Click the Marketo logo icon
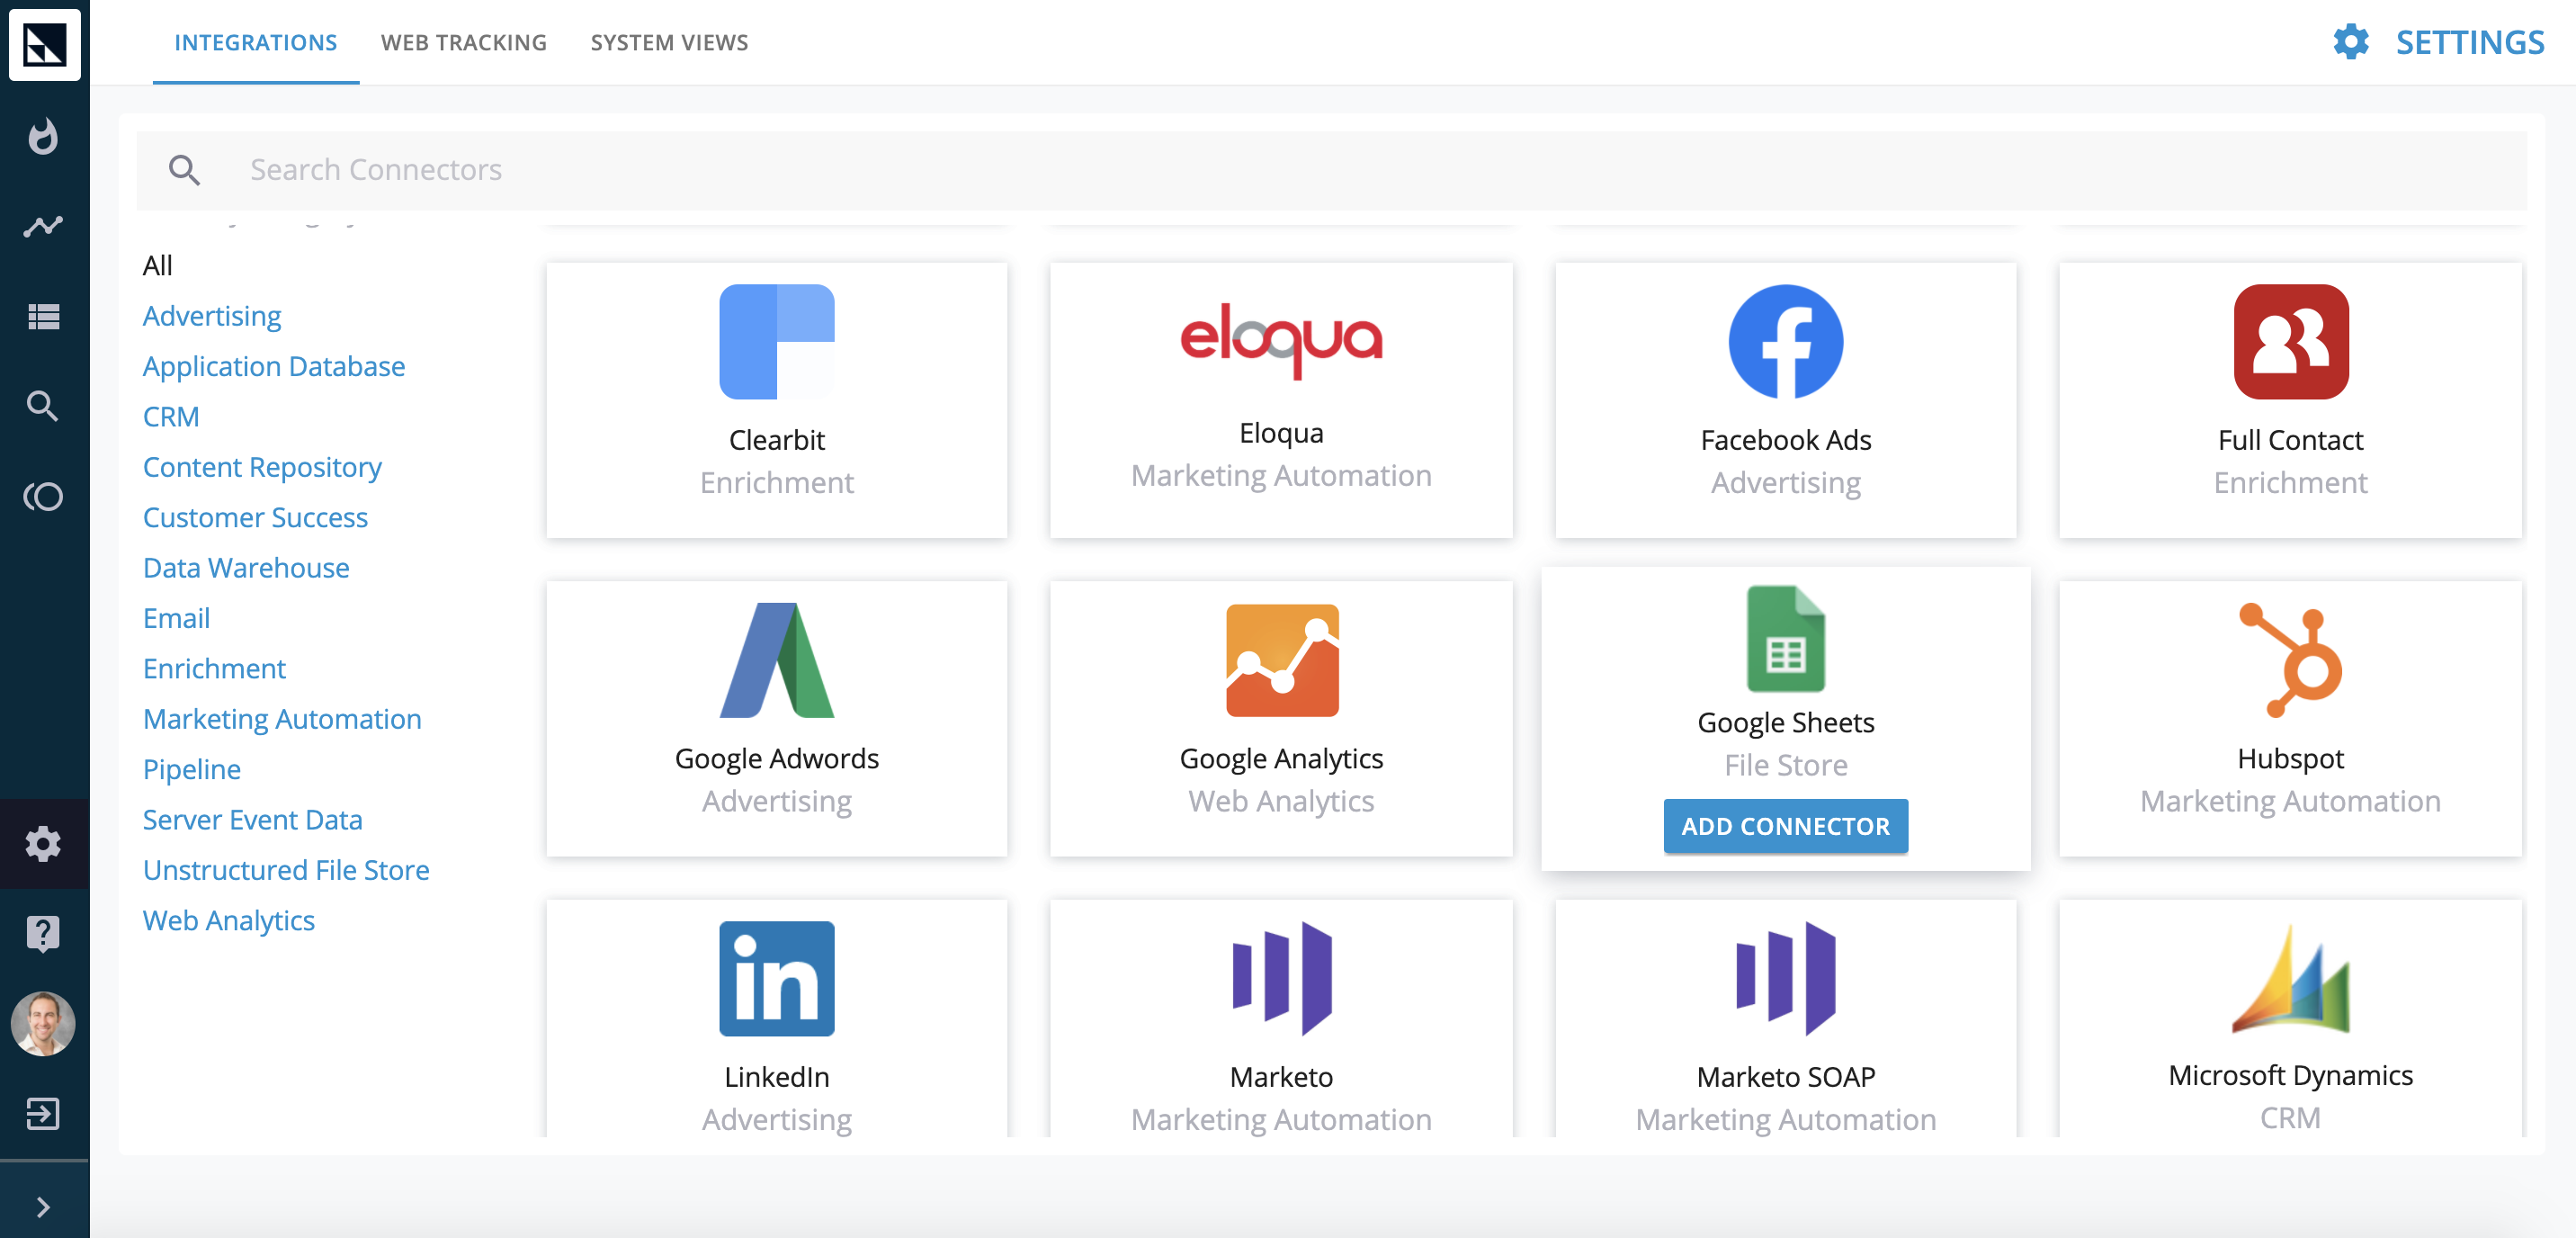Viewport: 2576px width, 1238px height. [x=1281, y=978]
